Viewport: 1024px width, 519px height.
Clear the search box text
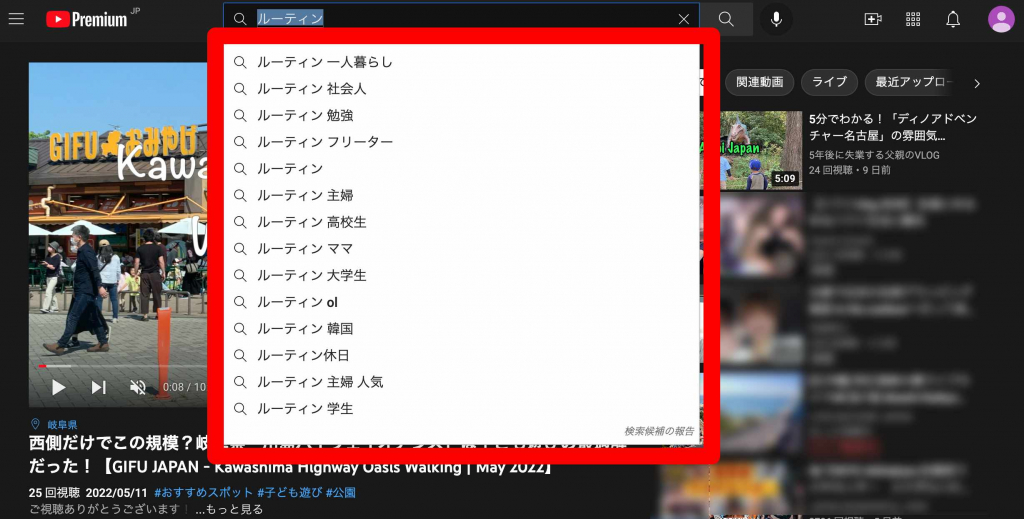pyautogui.click(x=684, y=19)
